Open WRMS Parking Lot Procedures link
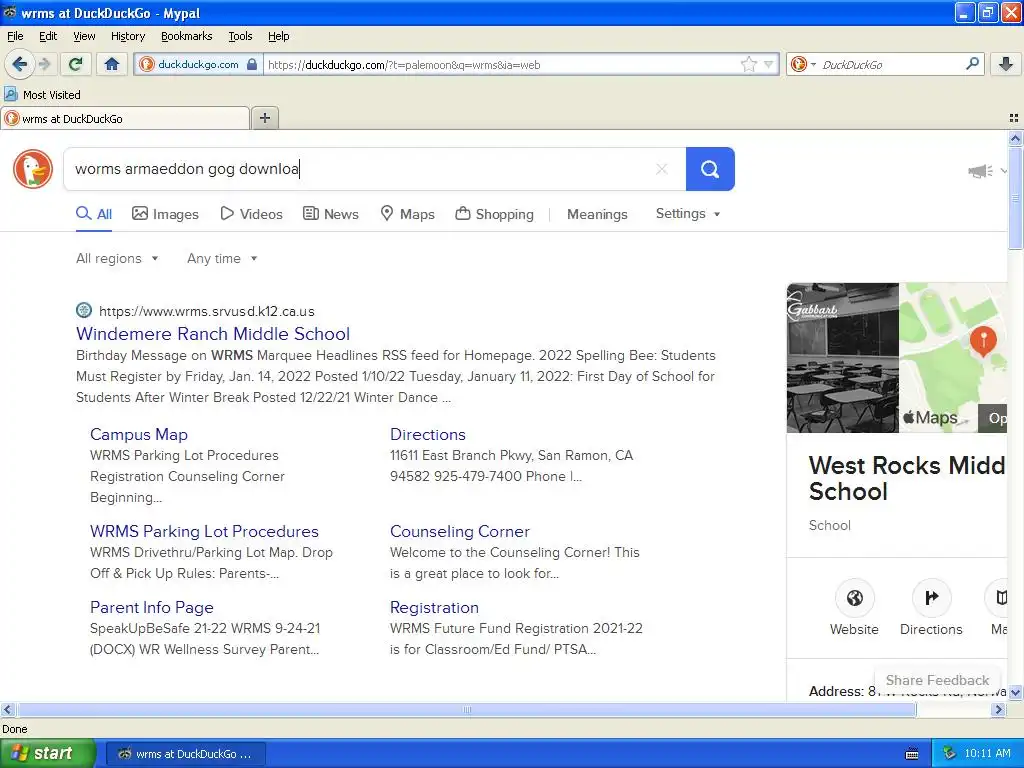1024x768 pixels. 204,532
